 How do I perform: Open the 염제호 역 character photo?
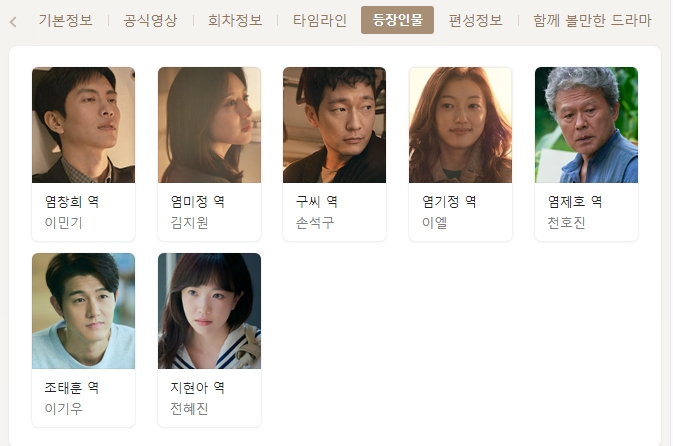586,125
